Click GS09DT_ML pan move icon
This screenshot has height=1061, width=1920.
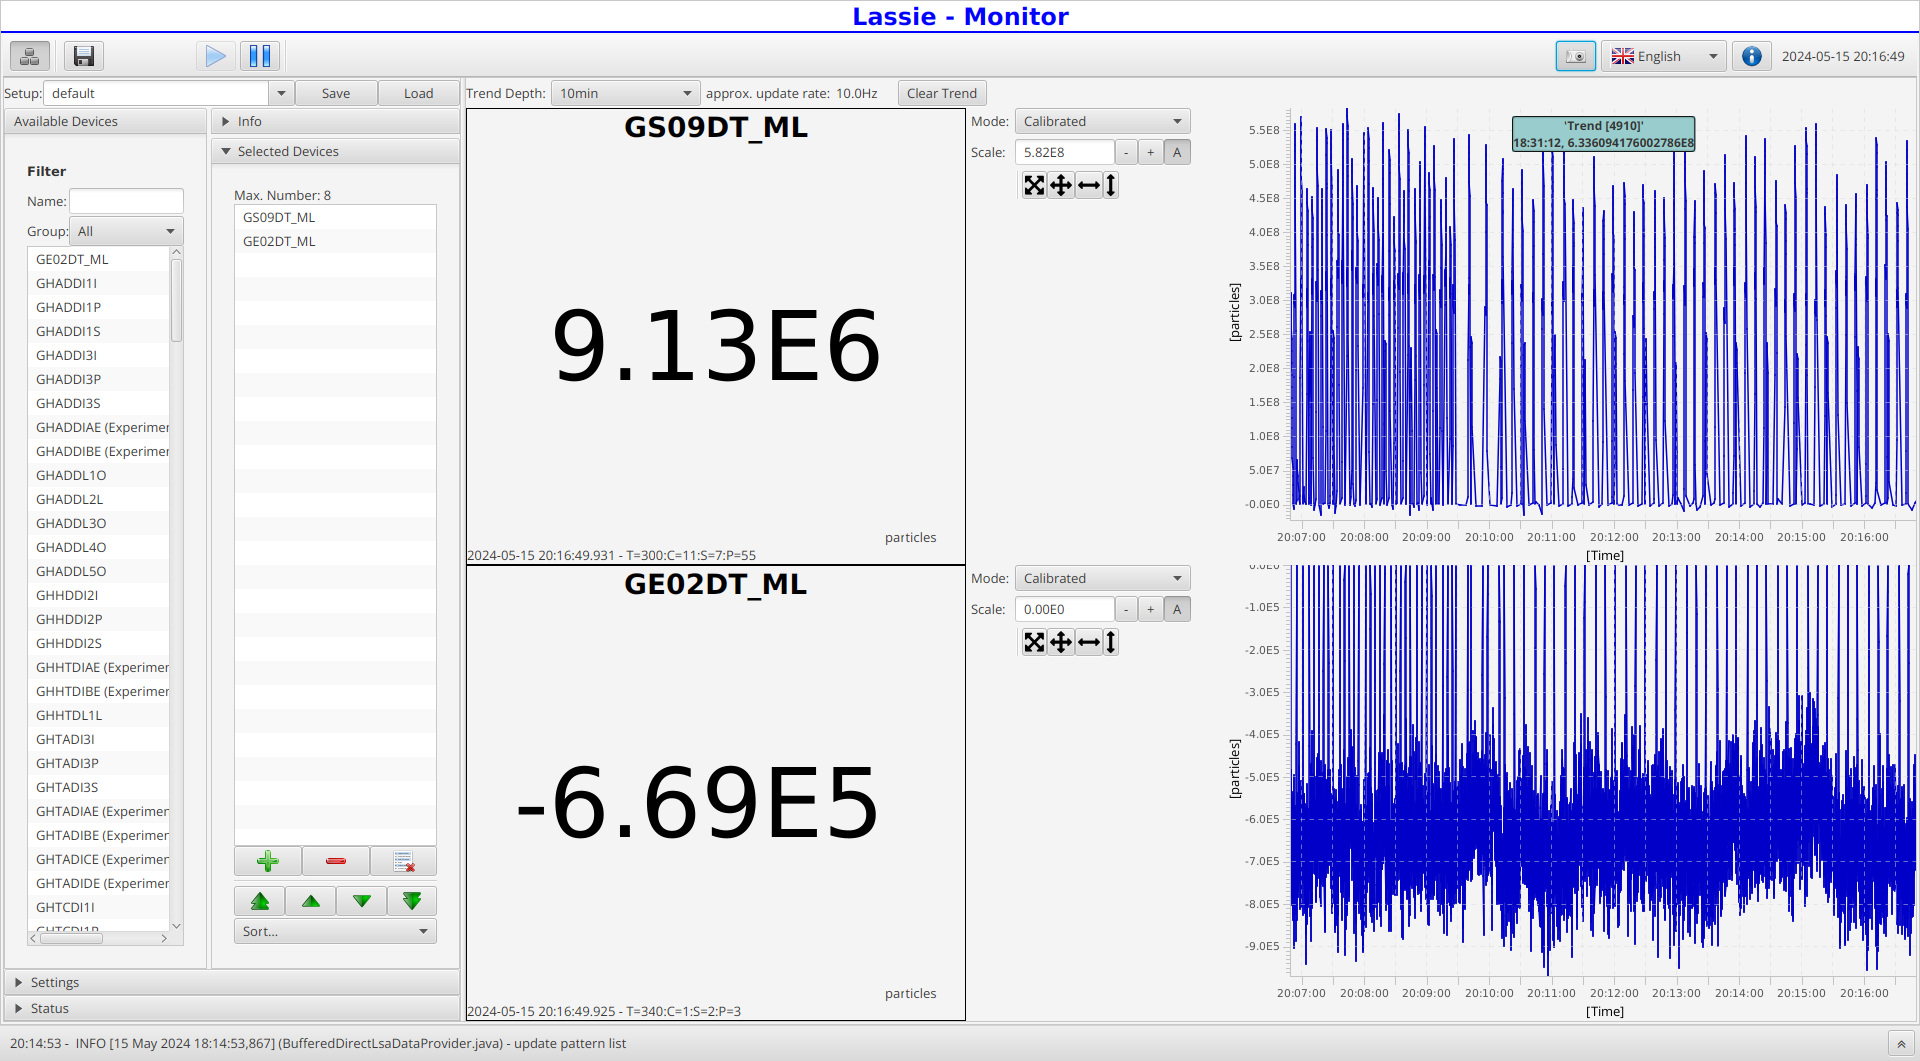[1061, 185]
